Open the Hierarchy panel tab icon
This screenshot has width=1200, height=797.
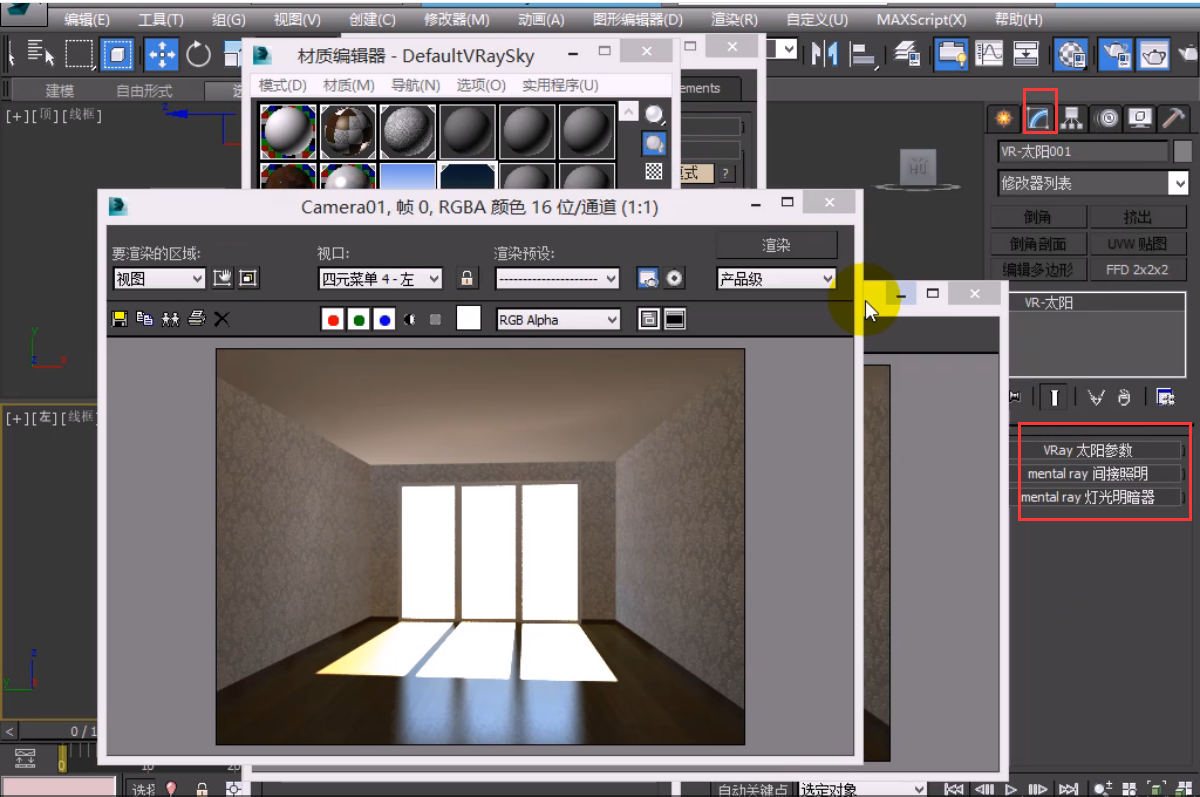click(1072, 119)
